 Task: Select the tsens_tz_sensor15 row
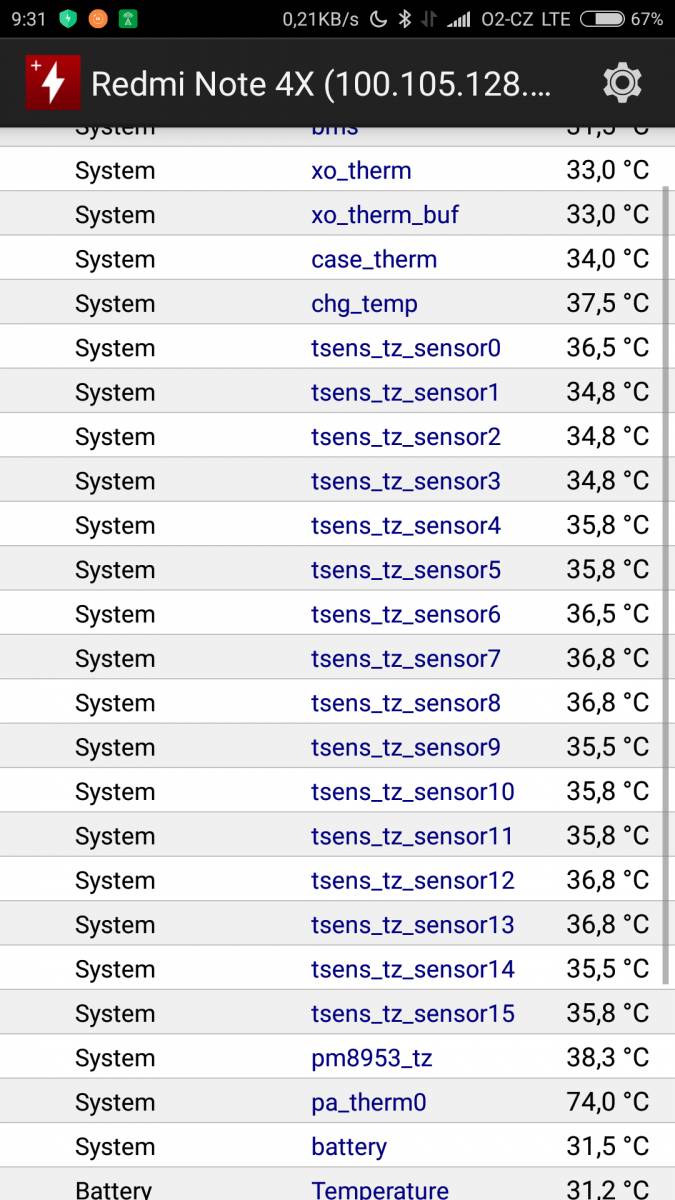coord(337,1013)
